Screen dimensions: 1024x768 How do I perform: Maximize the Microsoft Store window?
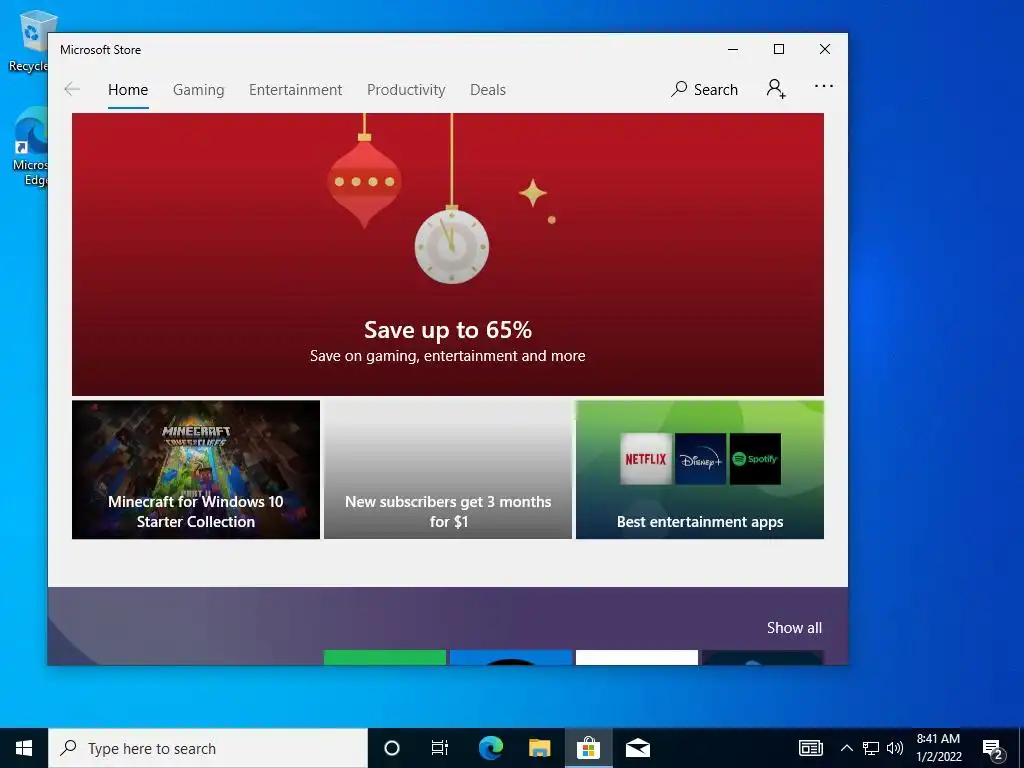click(778, 50)
